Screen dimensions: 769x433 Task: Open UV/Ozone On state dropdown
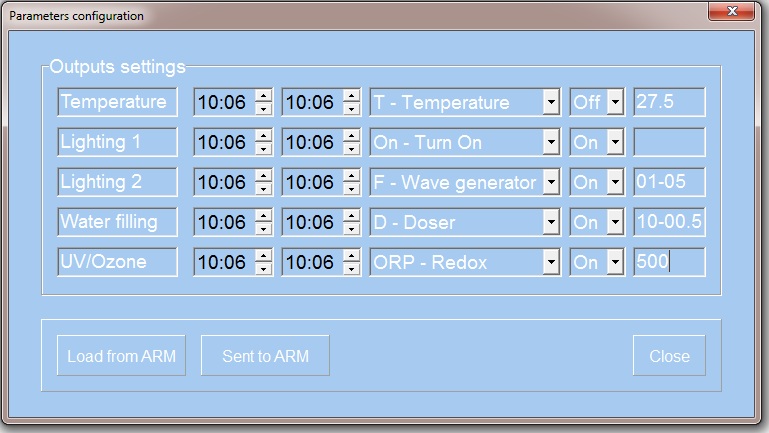(x=614, y=262)
